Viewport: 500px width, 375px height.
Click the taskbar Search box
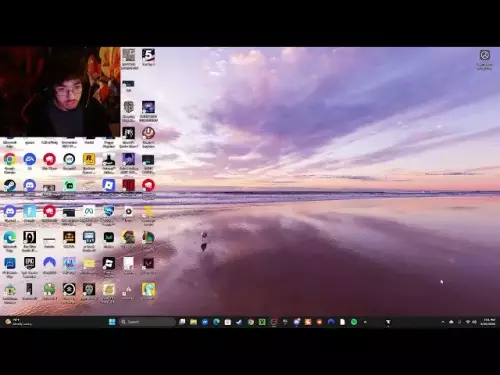pyautogui.click(x=147, y=322)
